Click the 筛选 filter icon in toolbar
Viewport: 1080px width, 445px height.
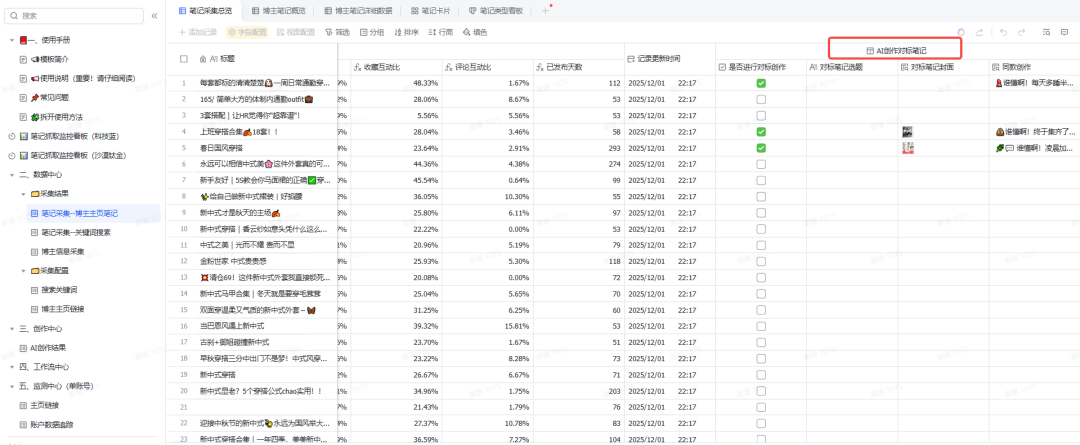[x=336, y=32]
